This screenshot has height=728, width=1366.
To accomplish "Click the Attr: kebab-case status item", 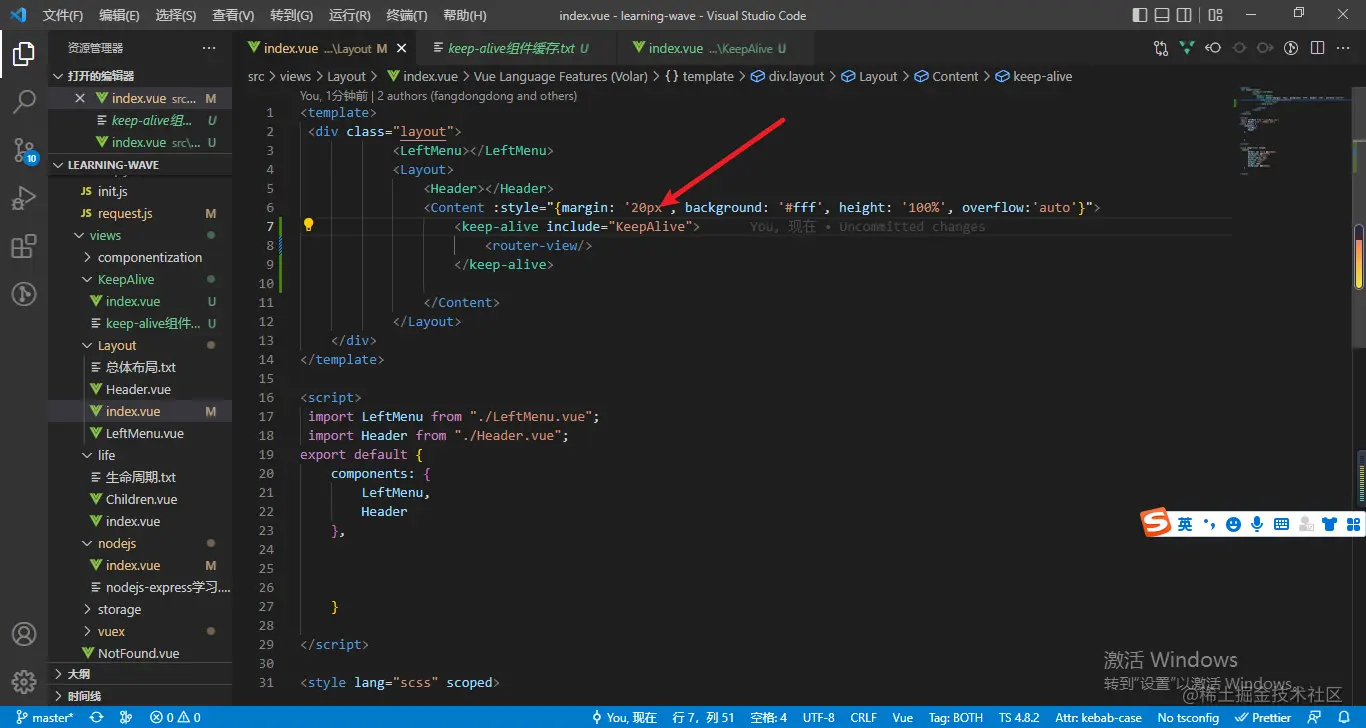I will [1098, 717].
